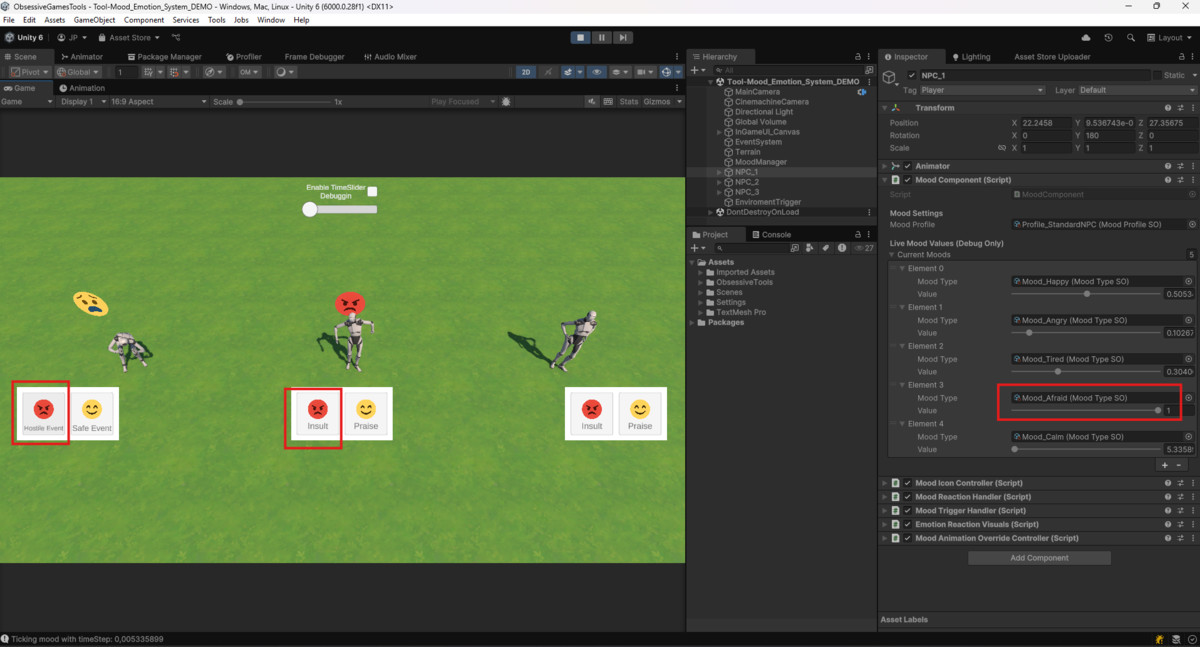Viewport: 1200px width, 647px height.
Task: Toggle the NPC_1 active checkbox in Inspector
Action: click(x=911, y=75)
